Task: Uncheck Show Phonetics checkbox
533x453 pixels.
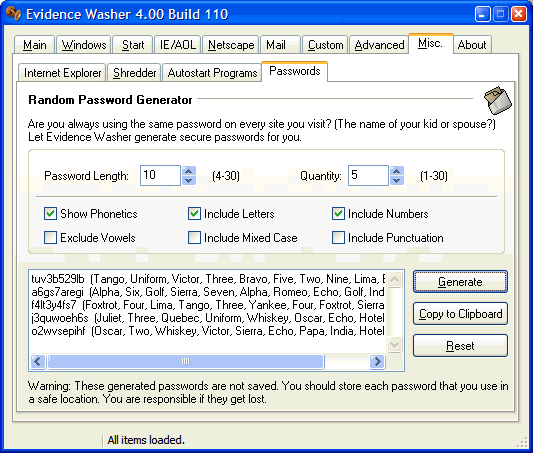Action: tap(50, 214)
